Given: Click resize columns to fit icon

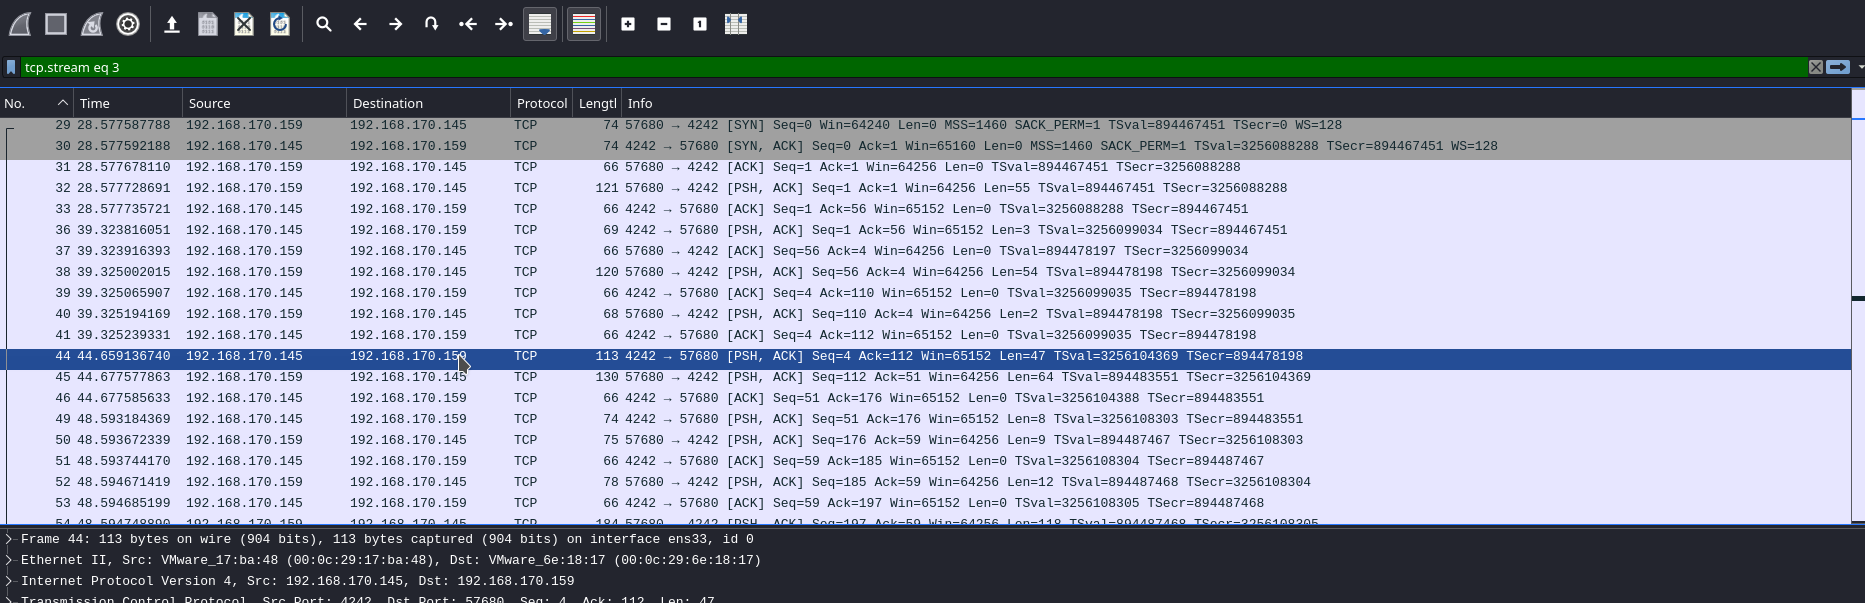Looking at the screenshot, I should 736,24.
